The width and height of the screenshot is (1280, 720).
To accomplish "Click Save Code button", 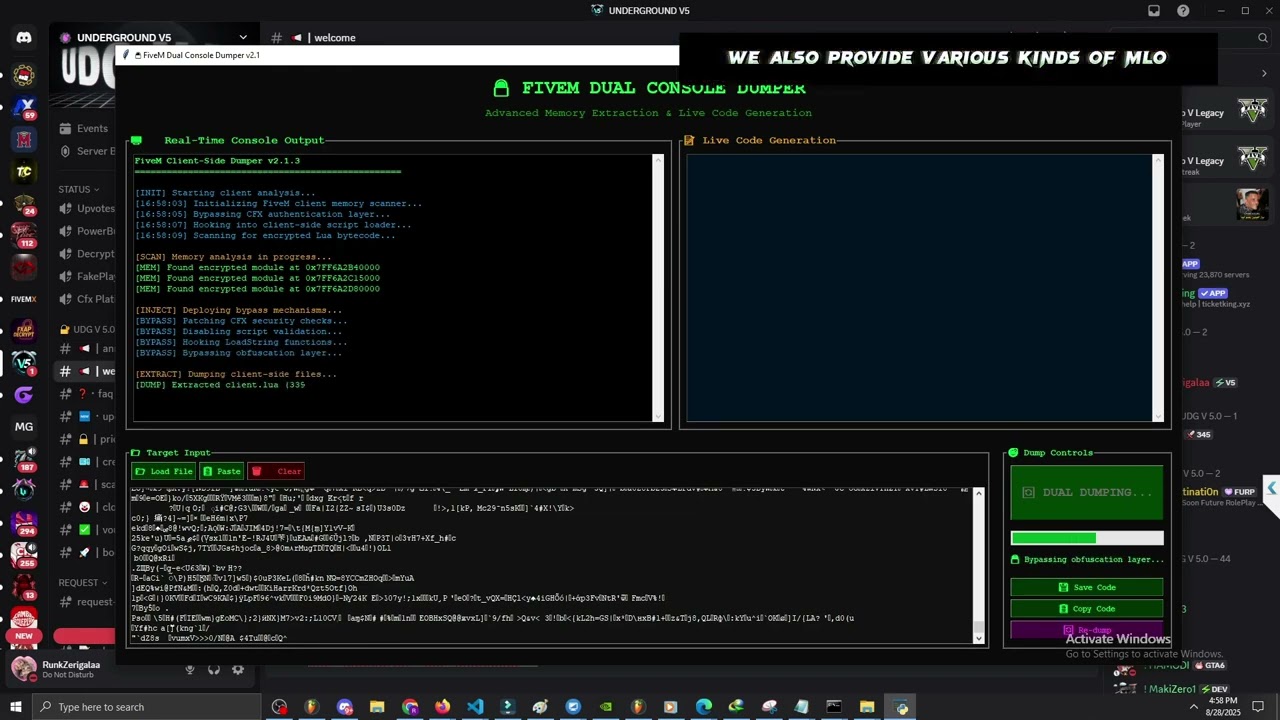I will pyautogui.click(x=1087, y=587).
